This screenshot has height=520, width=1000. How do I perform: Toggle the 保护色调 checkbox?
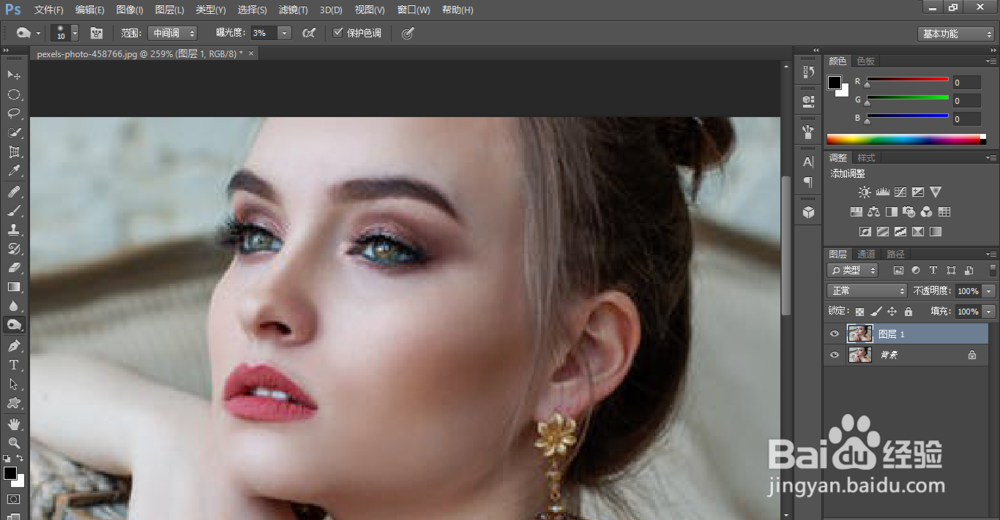coord(338,33)
